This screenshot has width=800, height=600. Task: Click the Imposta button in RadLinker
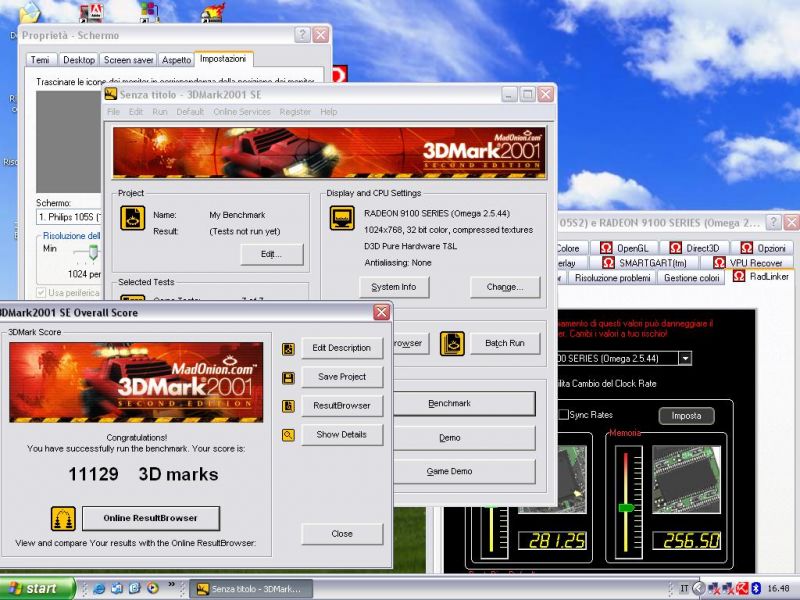(686, 416)
